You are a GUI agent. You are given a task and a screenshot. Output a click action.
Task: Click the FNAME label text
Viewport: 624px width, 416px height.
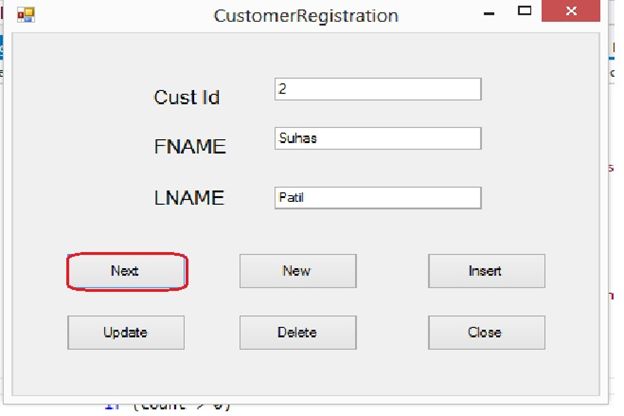(190, 147)
